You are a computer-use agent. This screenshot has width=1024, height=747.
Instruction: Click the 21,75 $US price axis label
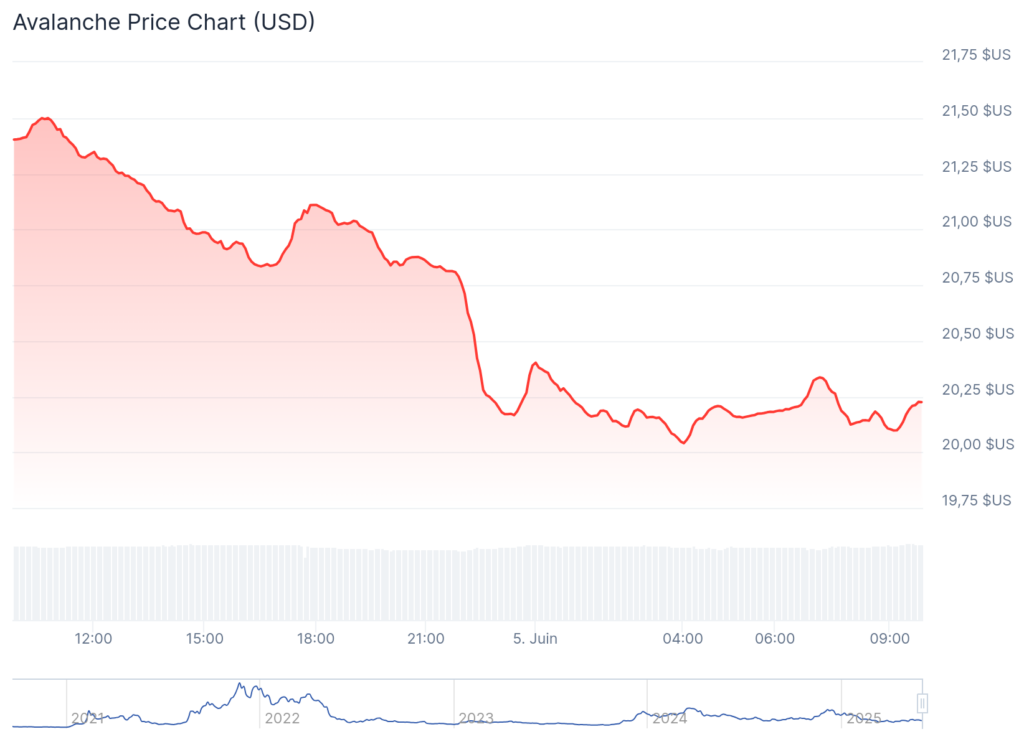point(977,55)
